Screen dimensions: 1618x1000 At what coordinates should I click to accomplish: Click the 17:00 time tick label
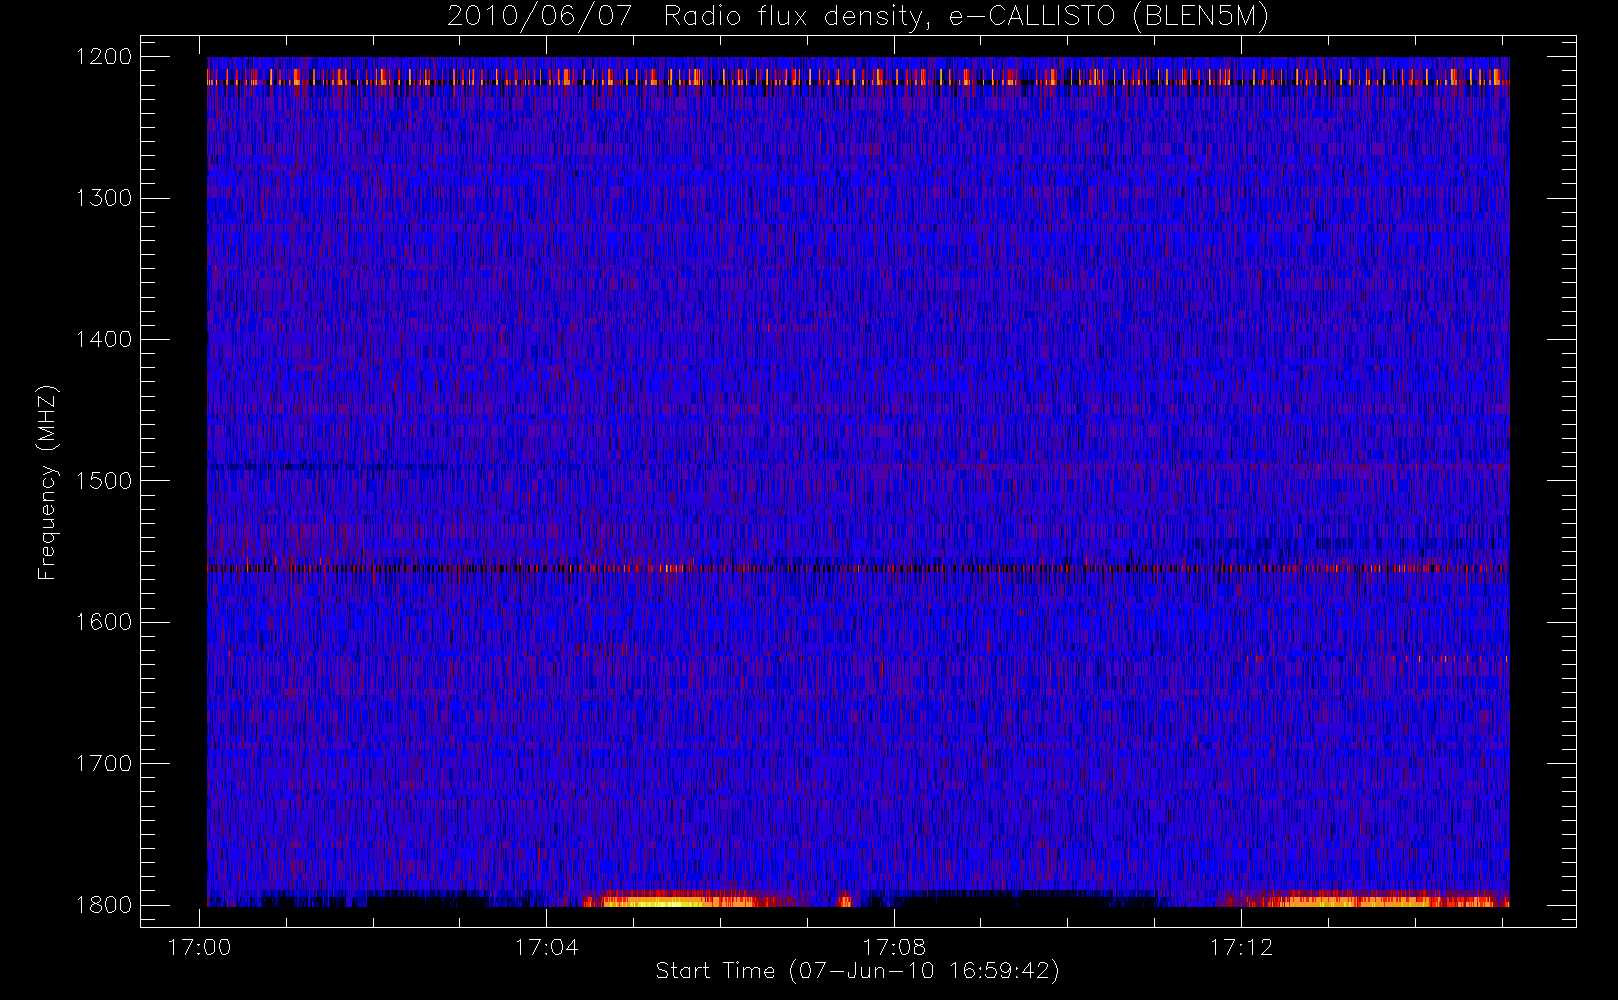click(x=199, y=947)
